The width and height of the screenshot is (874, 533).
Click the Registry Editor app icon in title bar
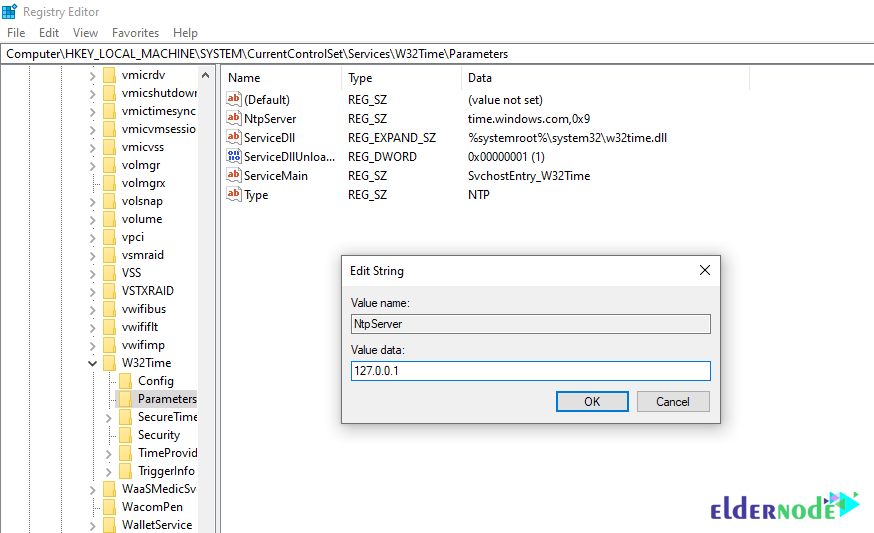9,11
